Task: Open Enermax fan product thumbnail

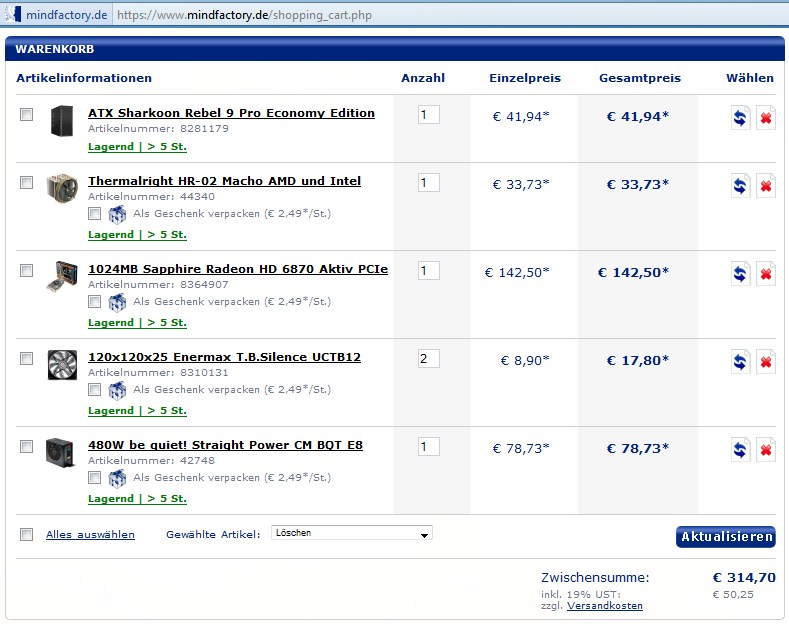Action: [62, 365]
